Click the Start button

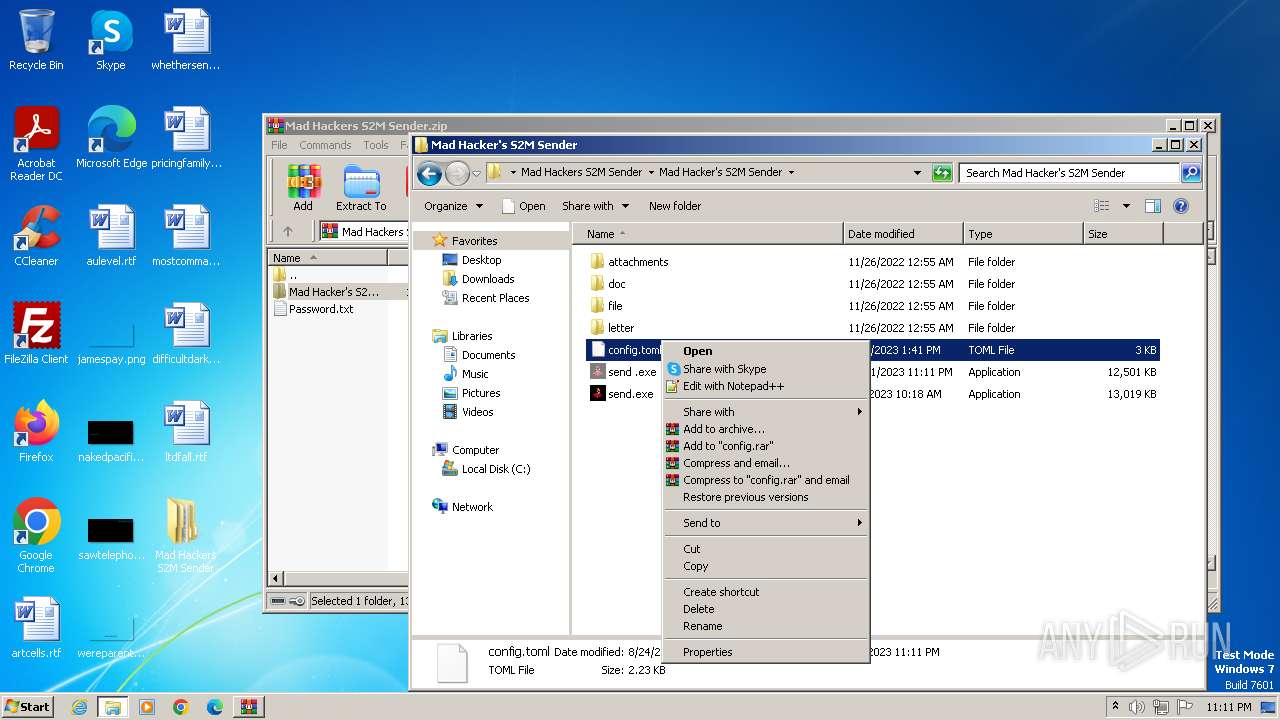[x=28, y=707]
